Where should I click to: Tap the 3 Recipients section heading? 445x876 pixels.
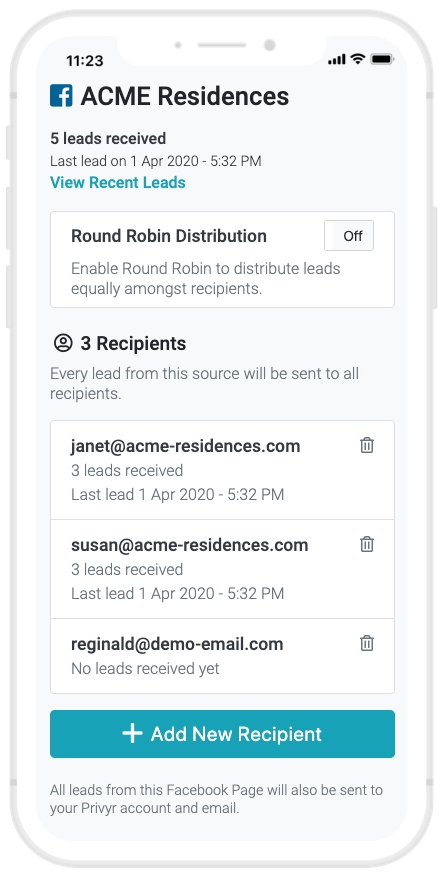133,344
